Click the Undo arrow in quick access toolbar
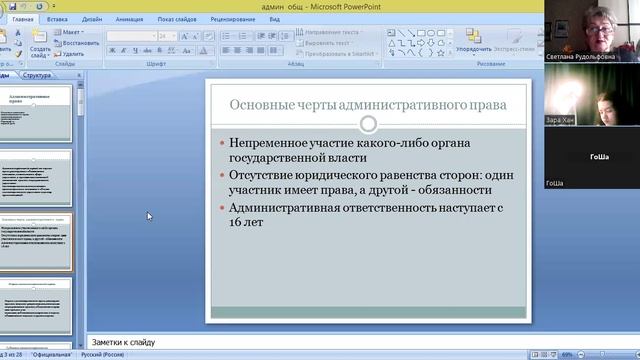Viewport: 640px width, 360px height. 24,7
